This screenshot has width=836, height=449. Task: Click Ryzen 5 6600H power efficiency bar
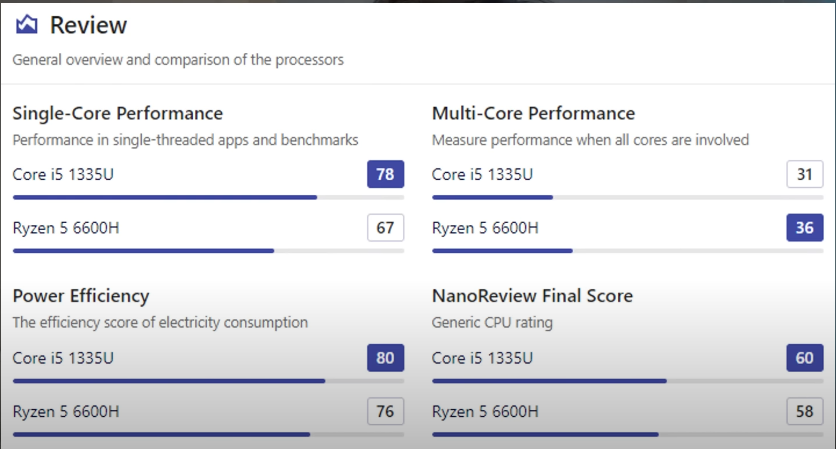[x=208, y=435]
